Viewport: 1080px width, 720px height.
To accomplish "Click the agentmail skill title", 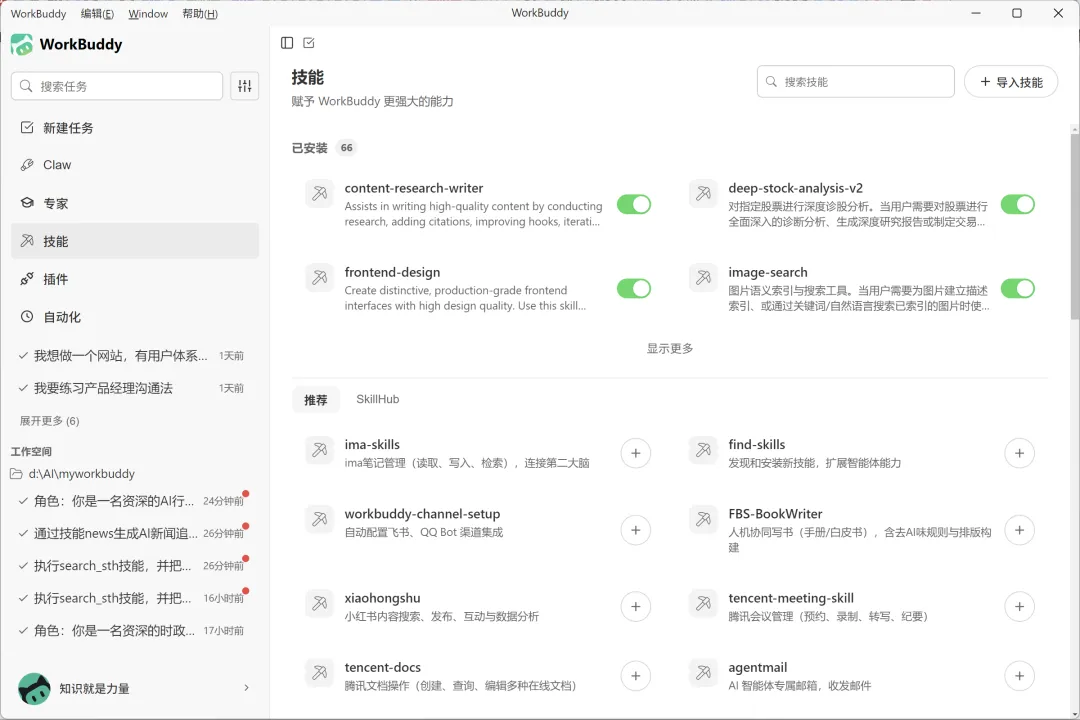I will pyautogui.click(x=758, y=668).
